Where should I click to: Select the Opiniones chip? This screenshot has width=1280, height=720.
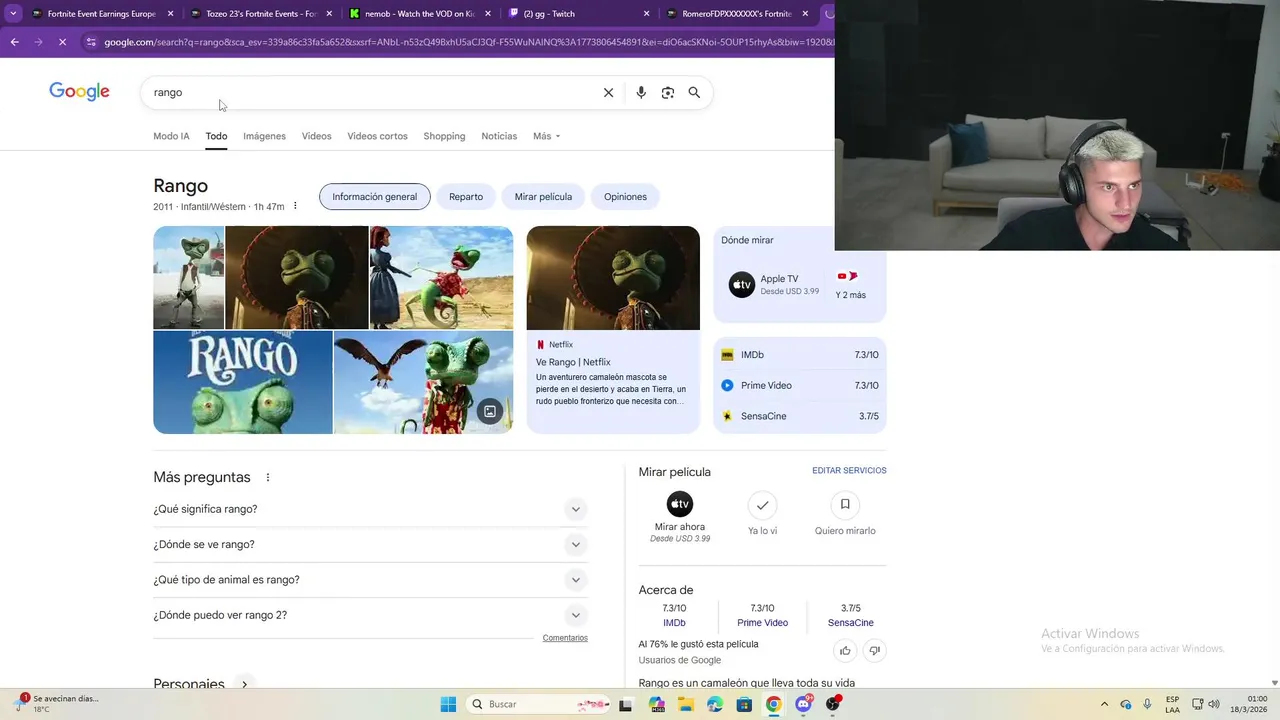[x=625, y=197]
